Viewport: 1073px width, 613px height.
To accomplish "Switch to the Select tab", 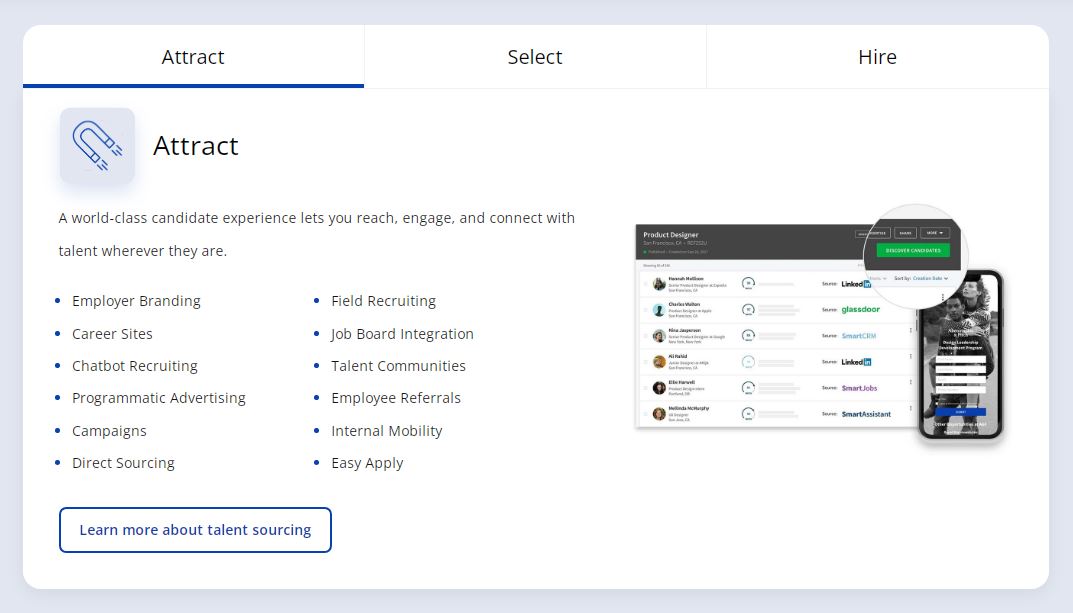I will 534,57.
